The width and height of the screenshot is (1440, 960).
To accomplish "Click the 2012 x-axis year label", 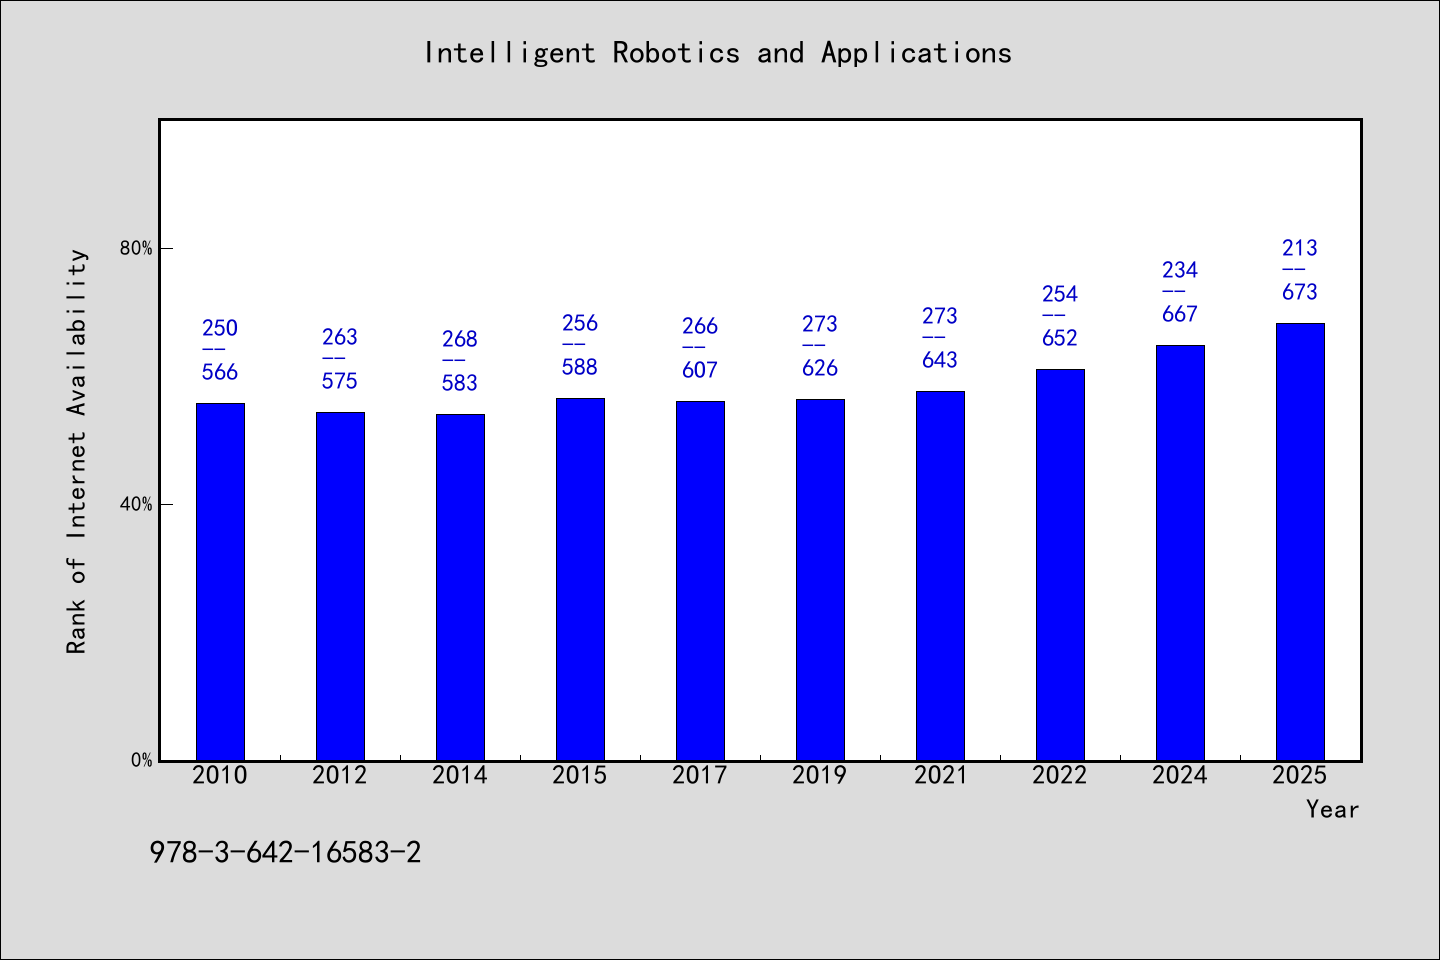I will point(340,775).
